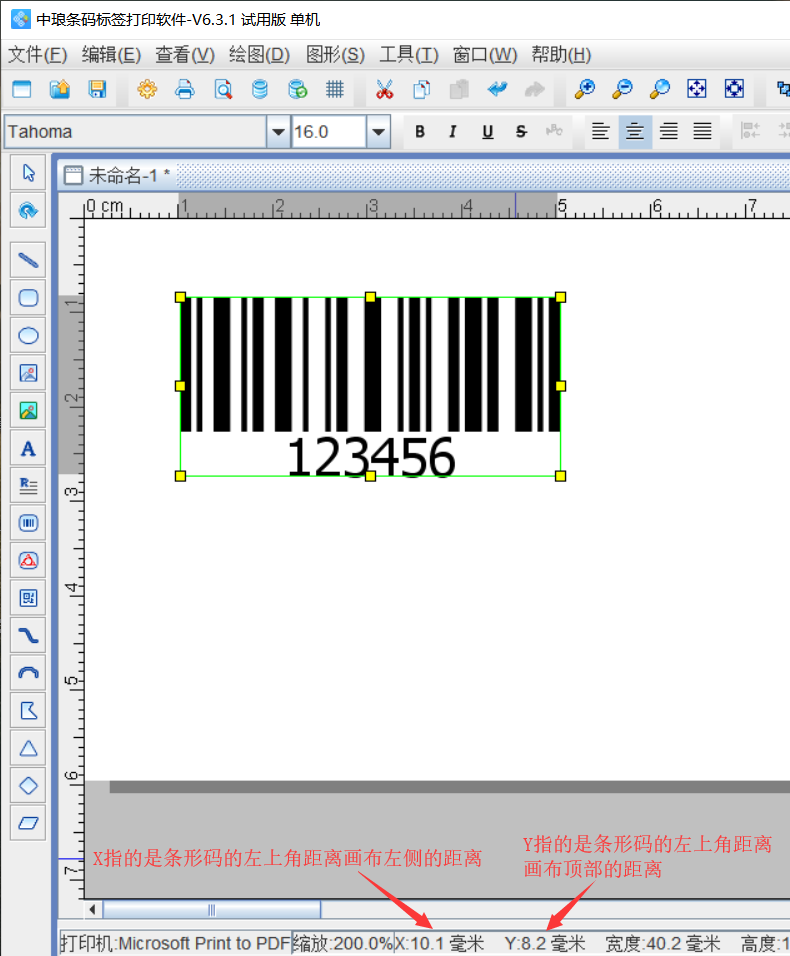The width and height of the screenshot is (790, 956).
Task: Zoom out with minus magnifier
Action: pos(622,90)
